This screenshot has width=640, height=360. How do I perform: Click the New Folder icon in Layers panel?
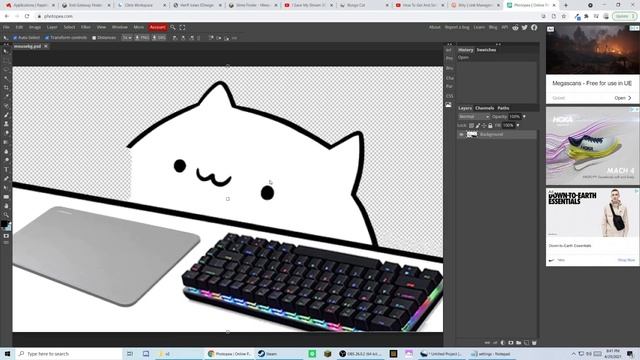[518, 343]
